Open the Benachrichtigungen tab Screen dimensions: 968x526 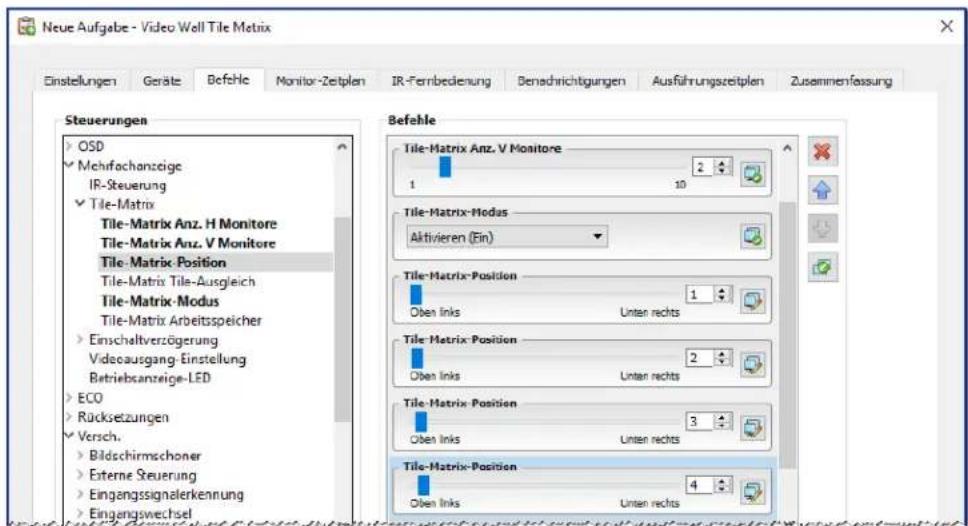pos(571,81)
